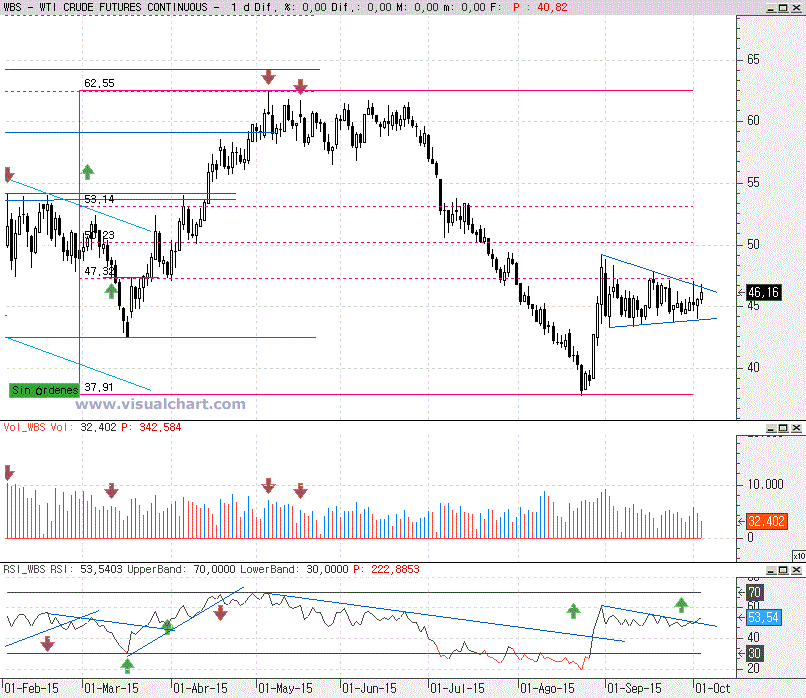
Task: Click the 46,16 current price tag
Action: coord(763,292)
